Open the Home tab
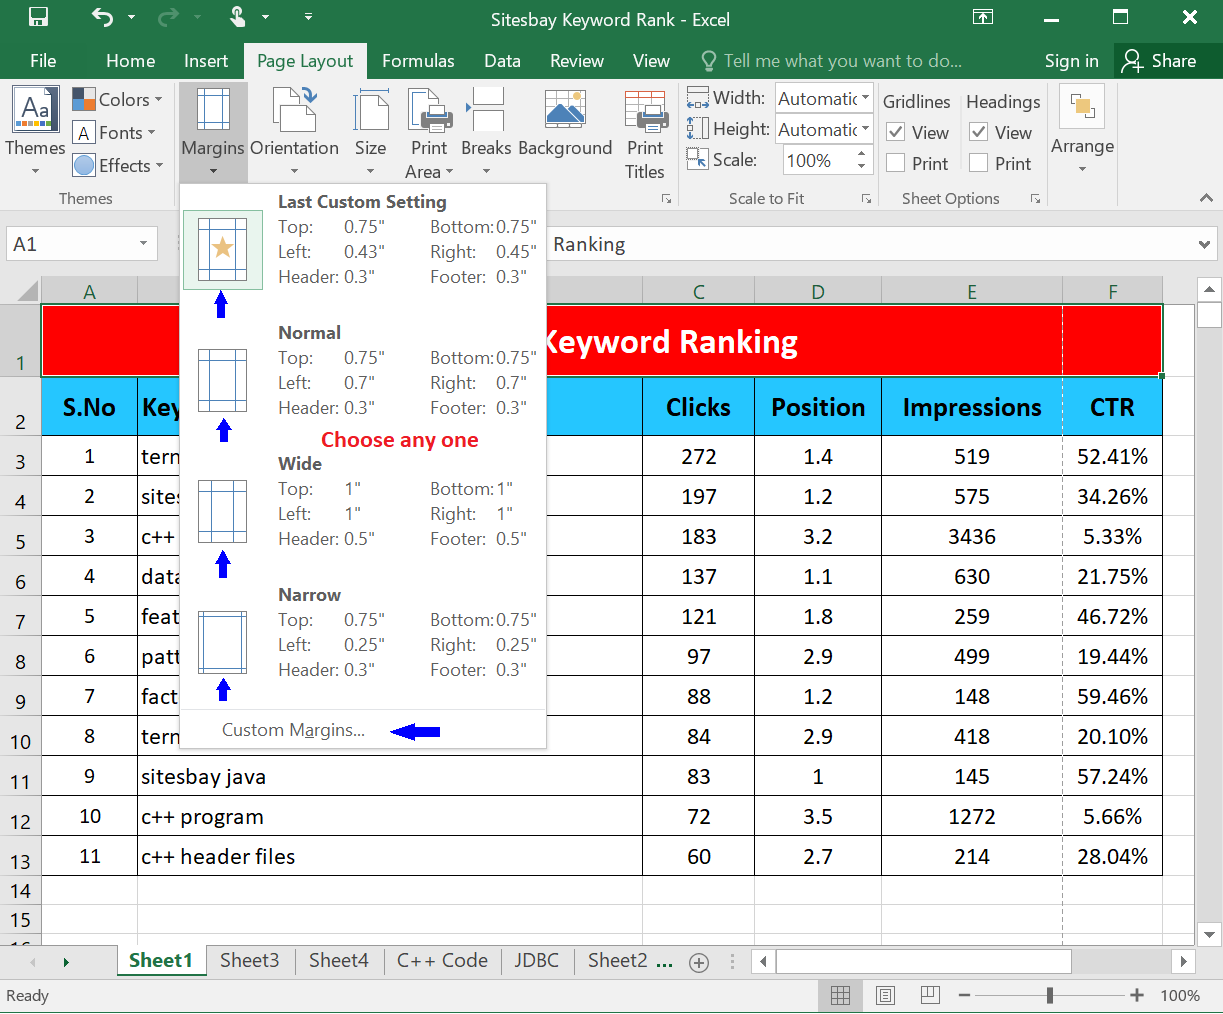Viewport: 1223px width, 1014px height. [x=131, y=61]
